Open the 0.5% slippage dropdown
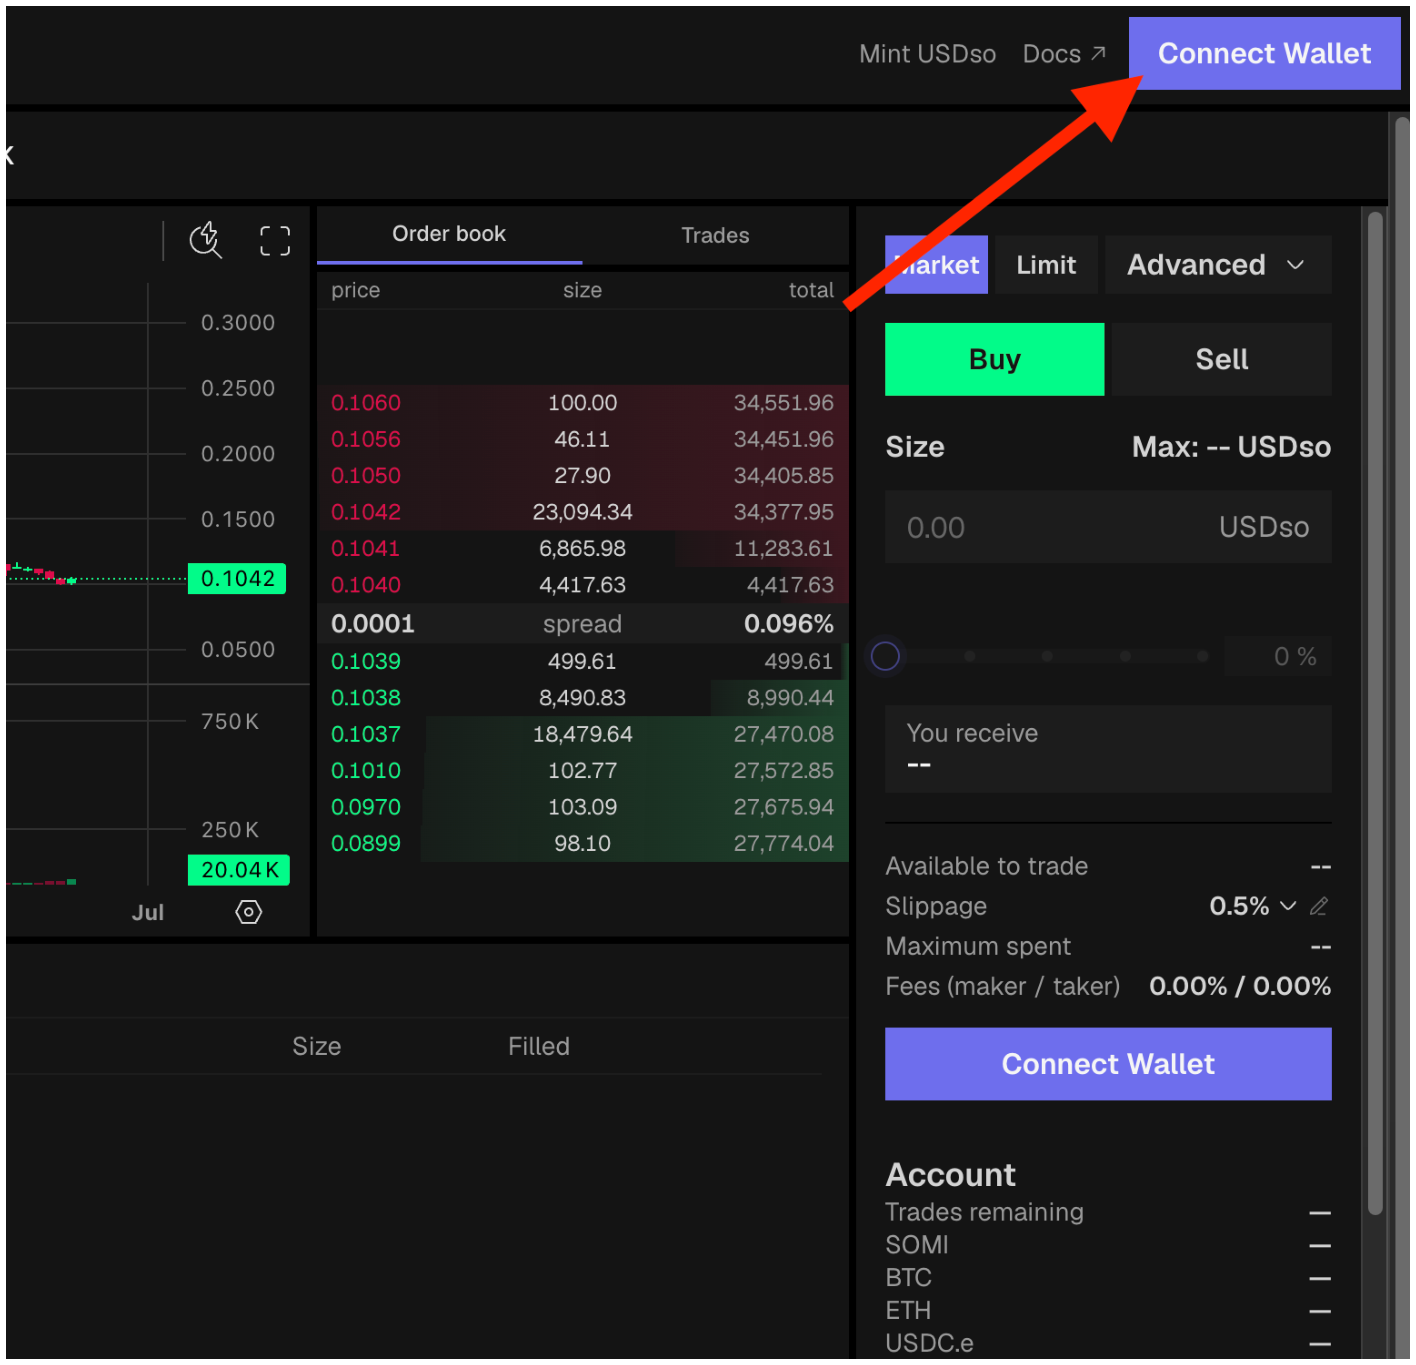Viewport: 1416px width, 1365px height. 1252,906
